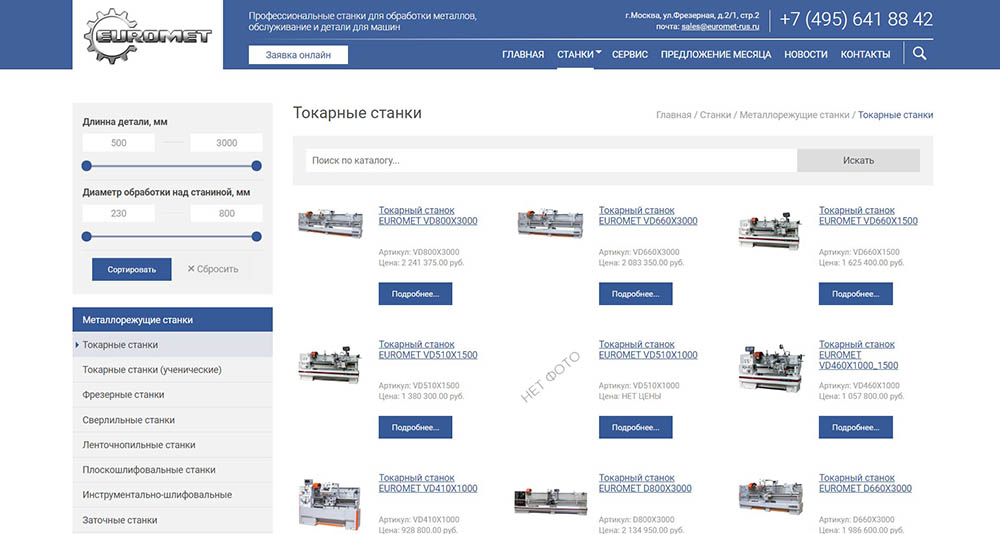Open Токарный станок EUROMET VD660X3000 link
Viewport: 1000px width, 534px height.
pos(648,216)
